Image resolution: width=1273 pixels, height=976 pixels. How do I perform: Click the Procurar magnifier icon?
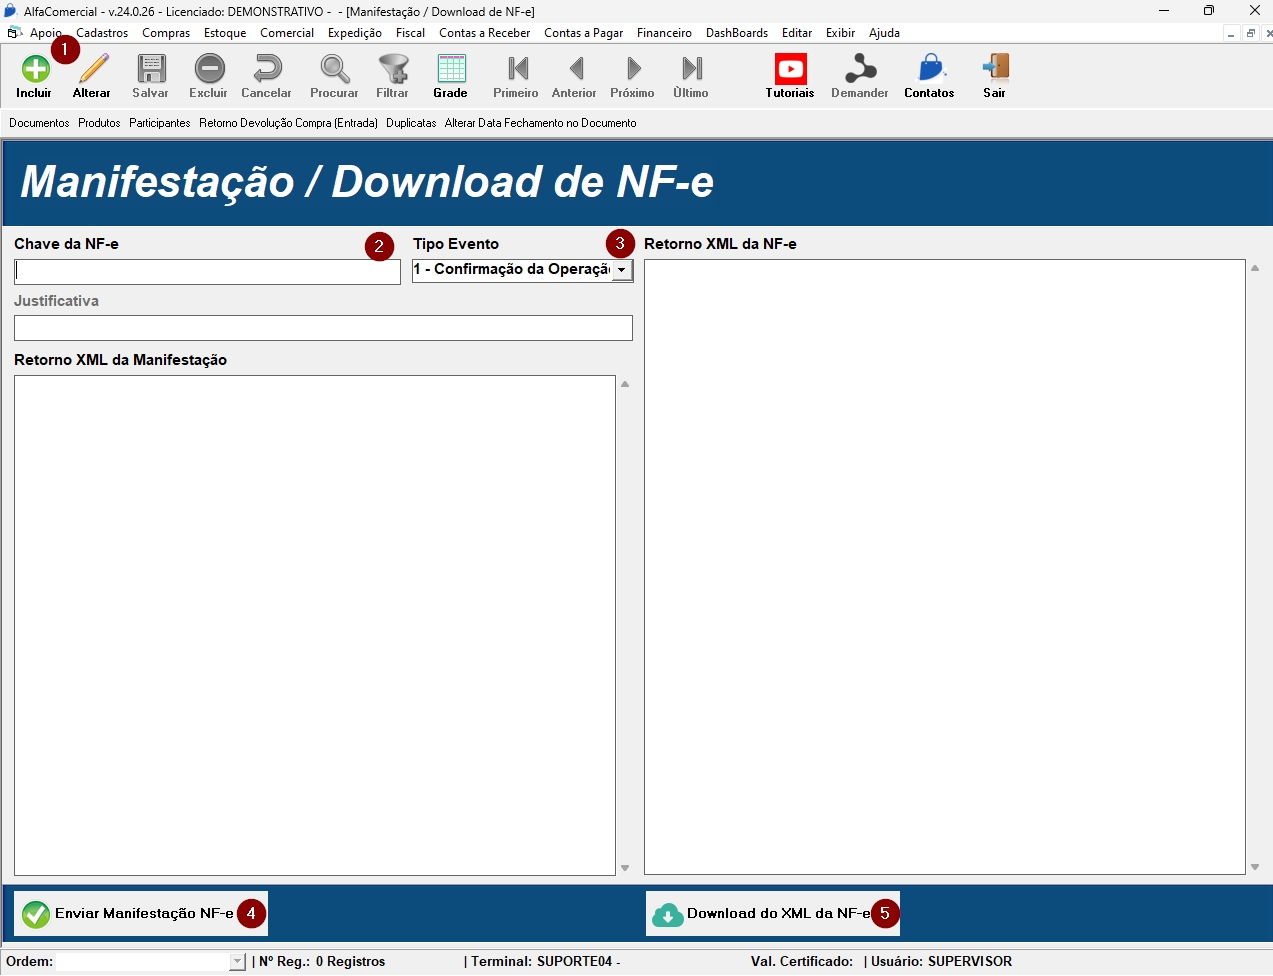(x=334, y=70)
